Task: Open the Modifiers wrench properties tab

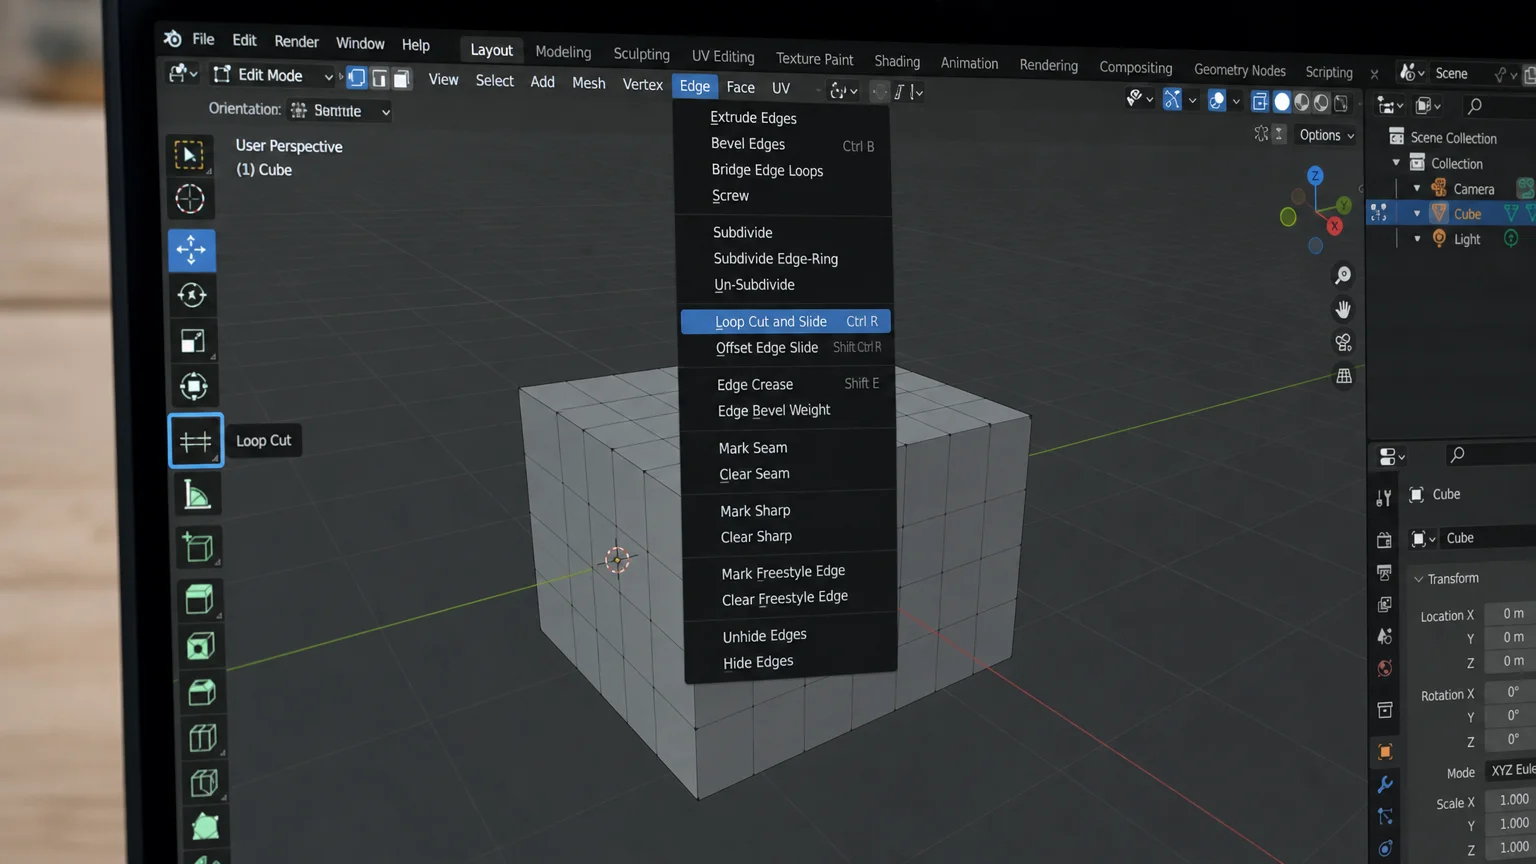Action: pyautogui.click(x=1385, y=784)
